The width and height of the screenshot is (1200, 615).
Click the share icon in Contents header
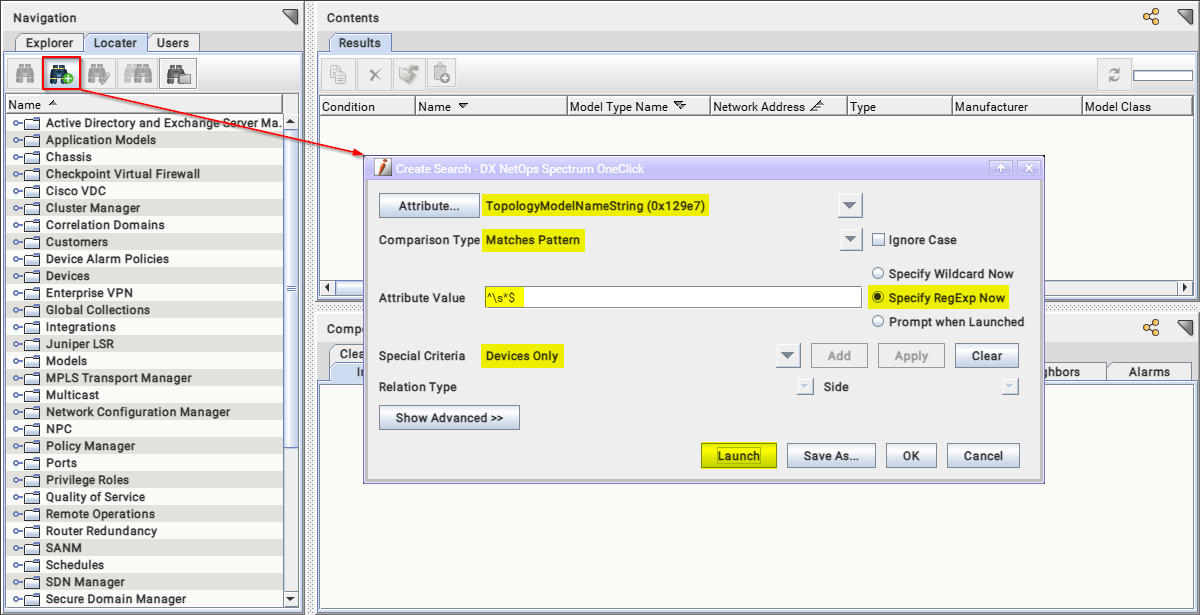pyautogui.click(x=1151, y=17)
